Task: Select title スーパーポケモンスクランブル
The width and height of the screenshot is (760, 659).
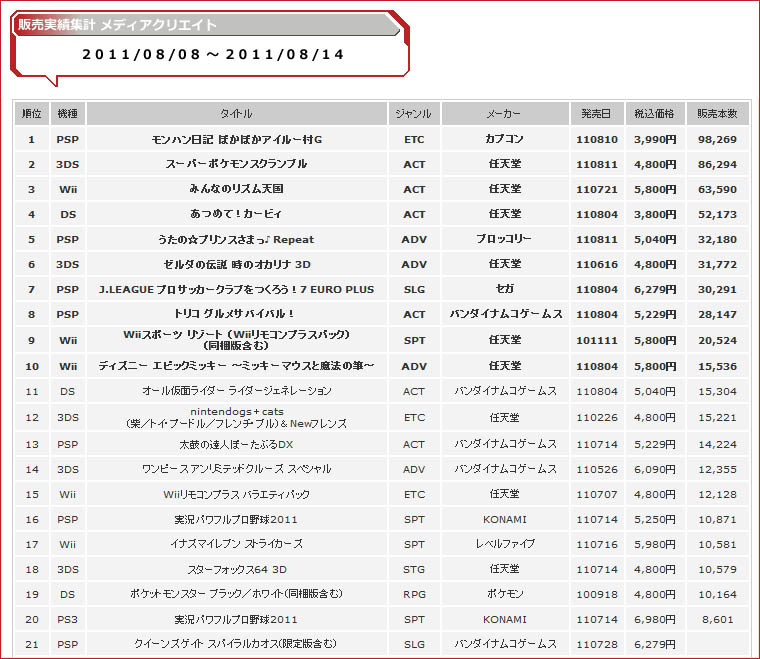Action: tap(237, 164)
